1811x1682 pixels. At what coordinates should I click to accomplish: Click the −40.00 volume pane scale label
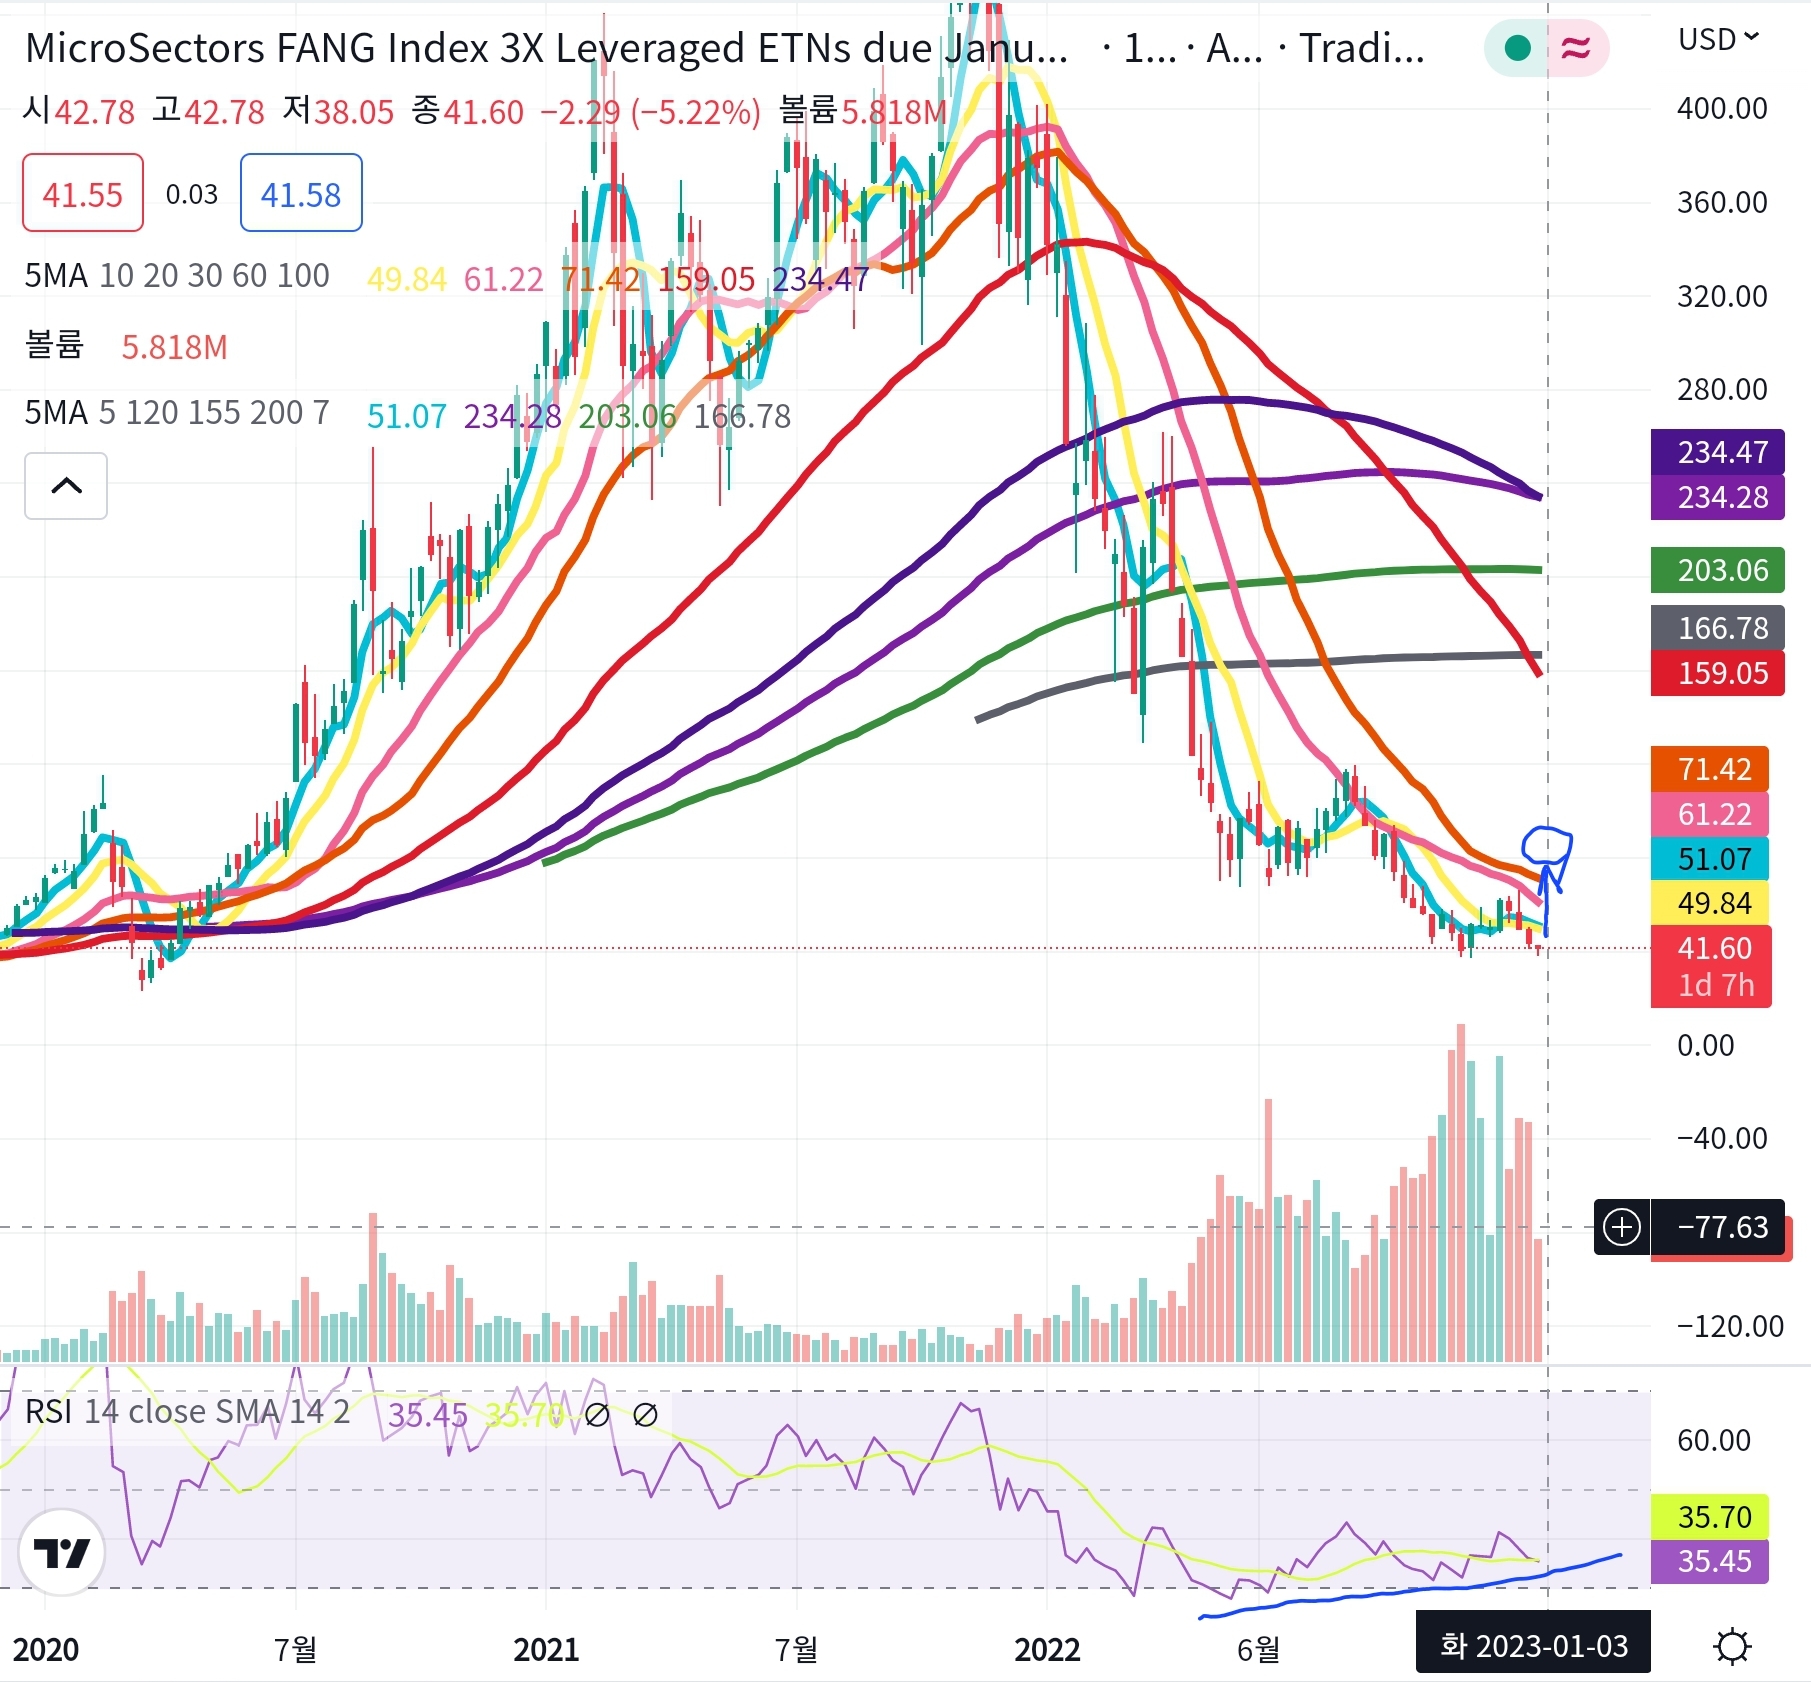click(x=1722, y=1138)
